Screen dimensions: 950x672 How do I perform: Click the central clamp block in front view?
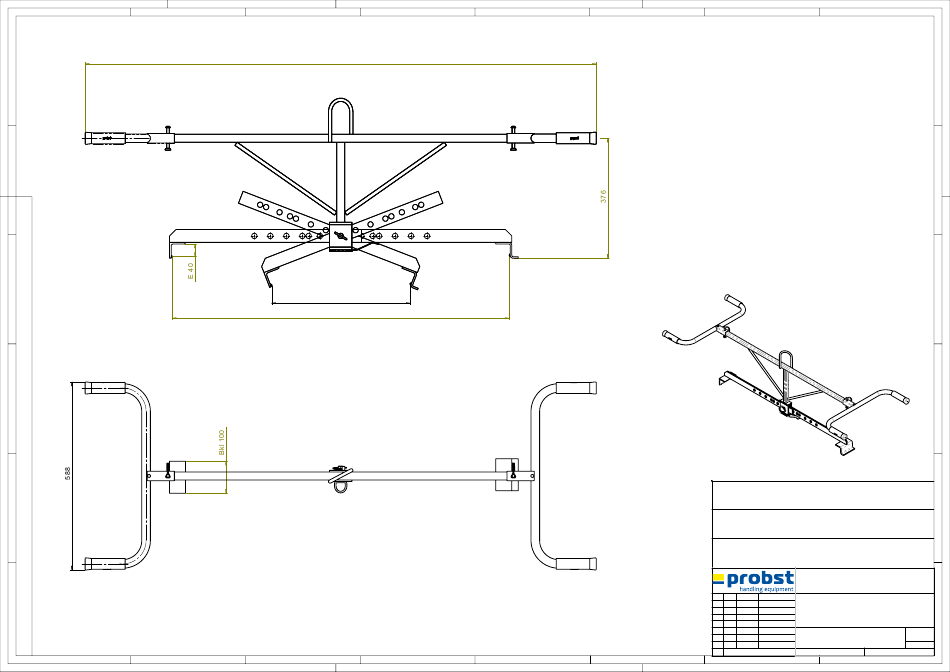pos(341,237)
